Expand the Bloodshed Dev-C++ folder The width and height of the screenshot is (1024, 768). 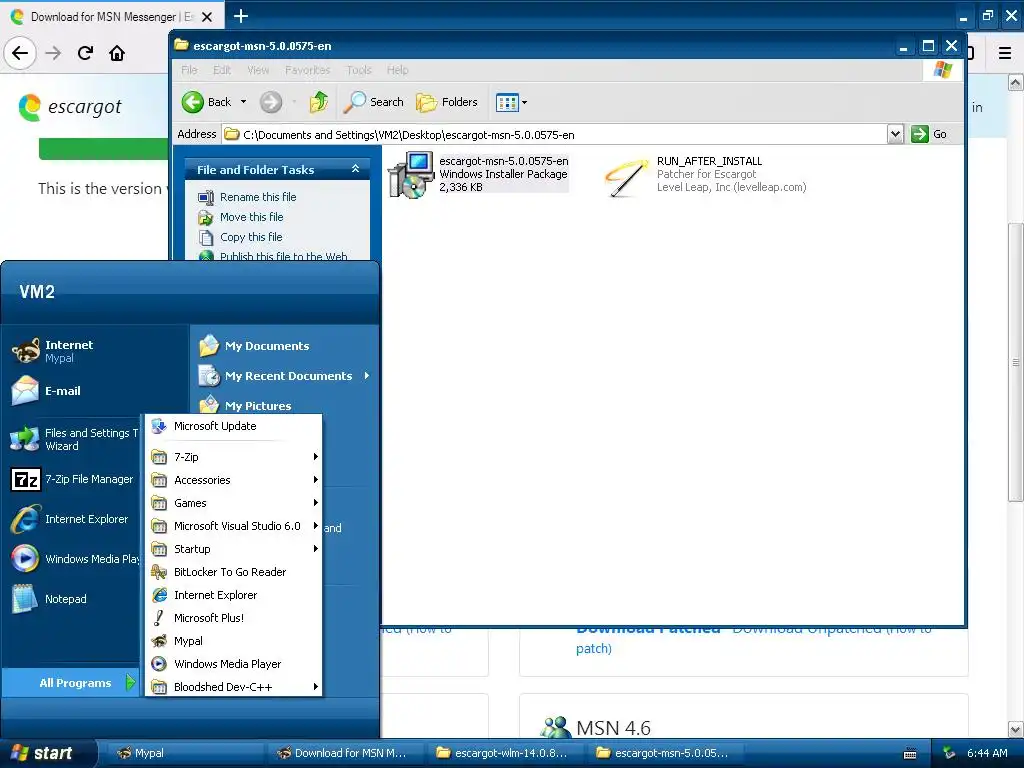(x=233, y=687)
